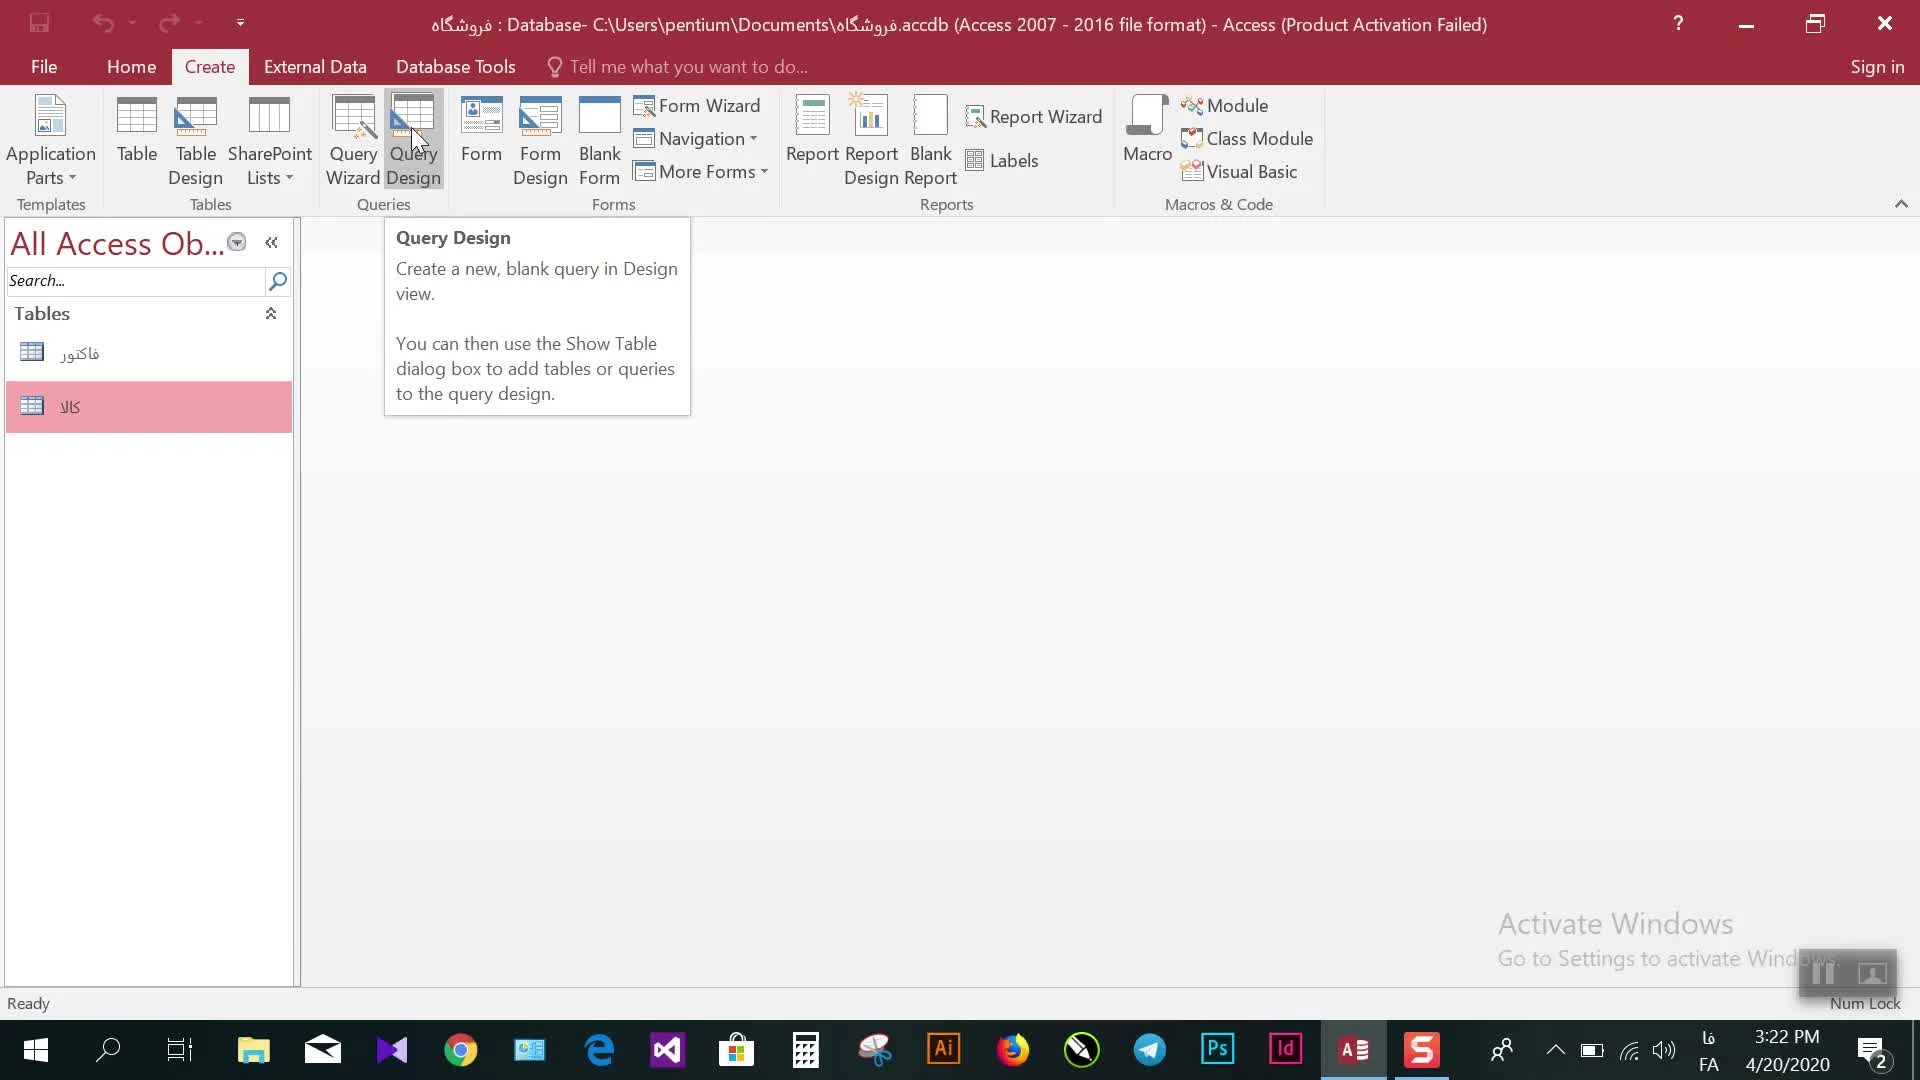Click the Table icon in Tables group
This screenshot has height=1080, width=1920.
point(136,130)
